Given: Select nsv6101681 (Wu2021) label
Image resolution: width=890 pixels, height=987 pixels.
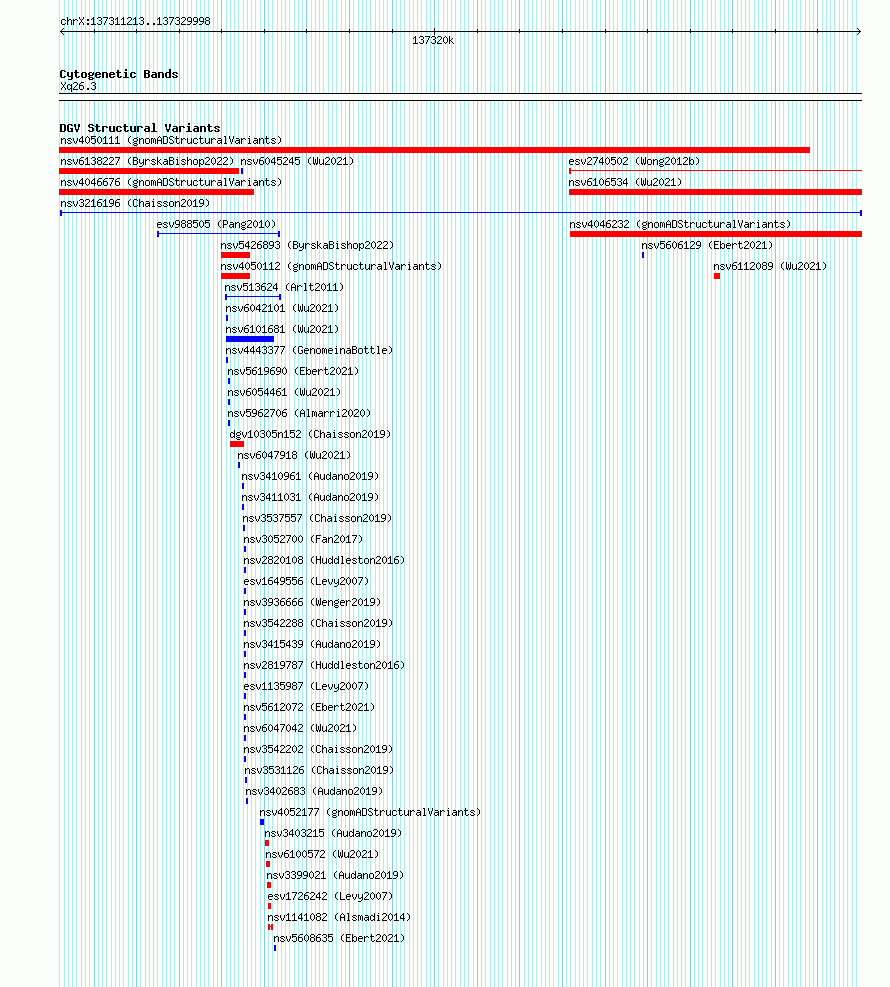Looking at the screenshot, I should click(282, 329).
